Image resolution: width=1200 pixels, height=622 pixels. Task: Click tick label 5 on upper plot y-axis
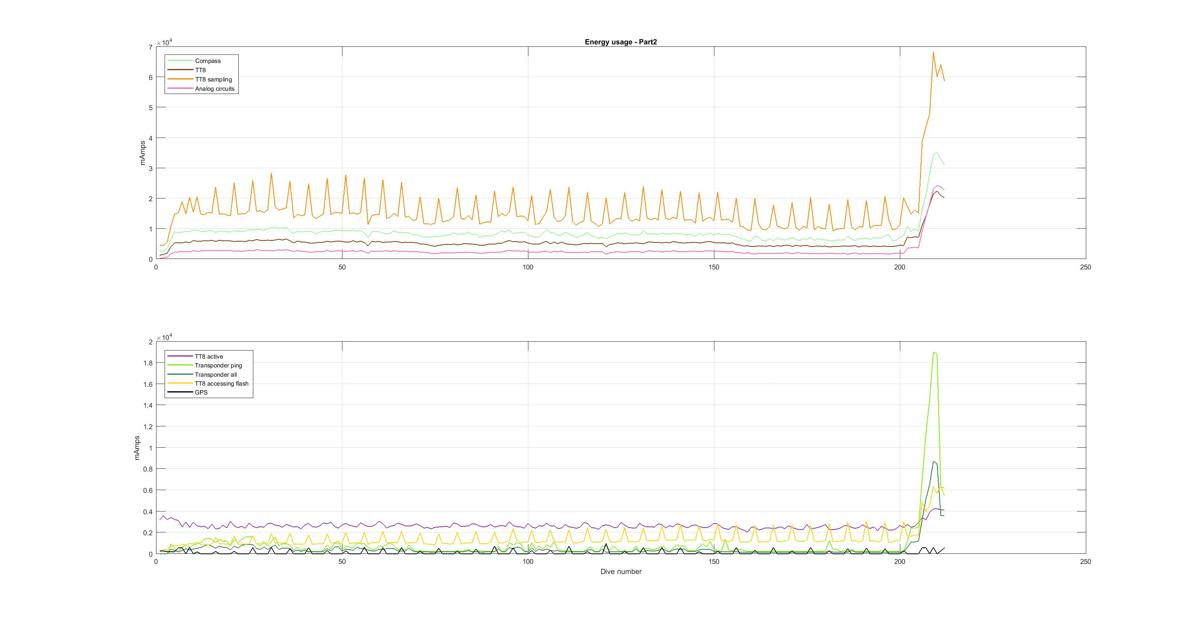tap(149, 108)
